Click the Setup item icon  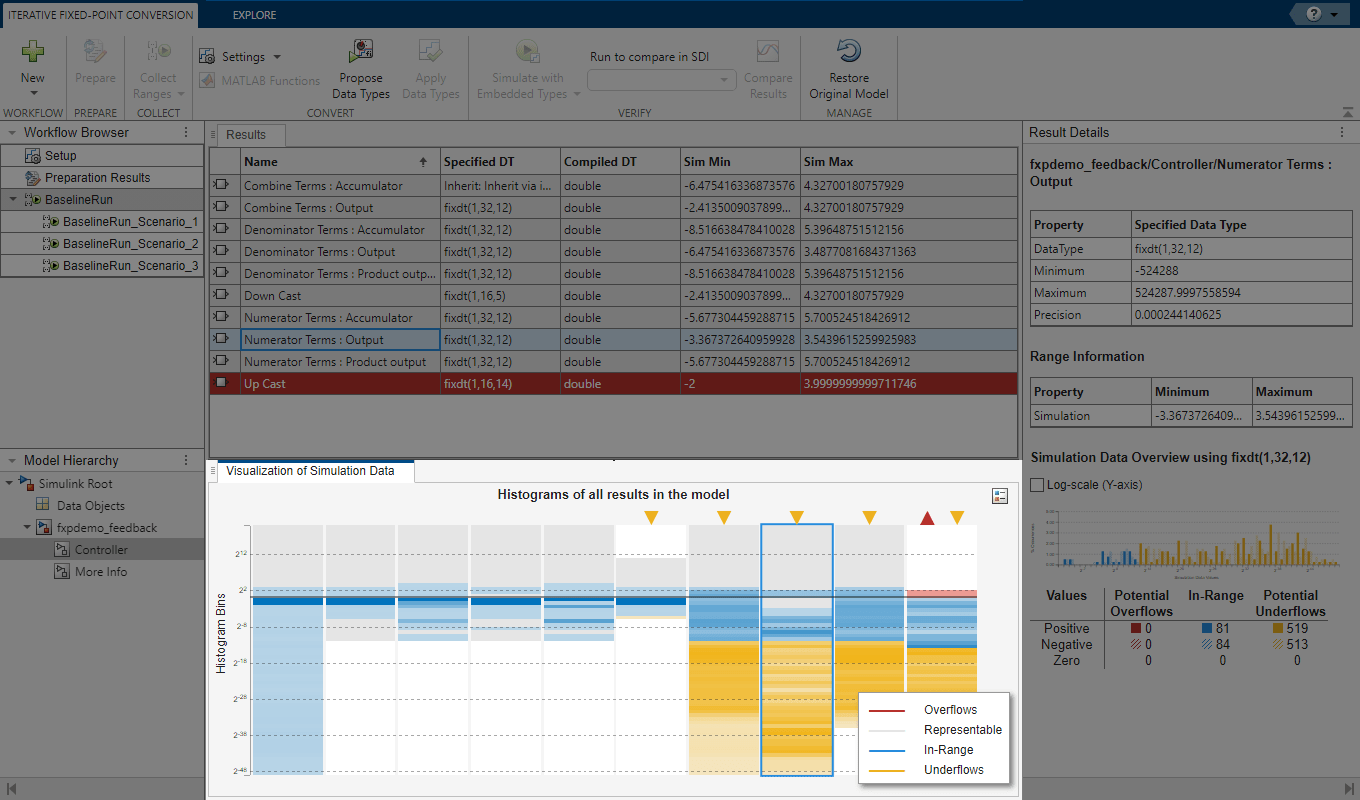[34, 156]
